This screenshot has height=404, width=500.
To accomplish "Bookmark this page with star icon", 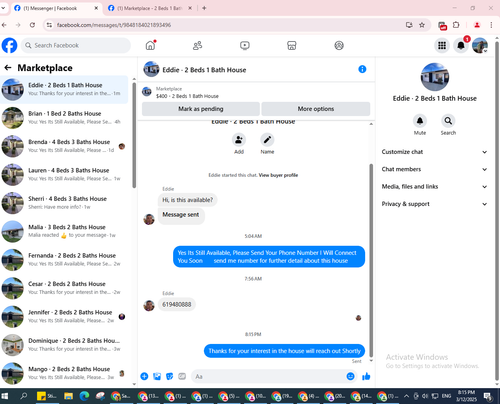I will 422,25.
